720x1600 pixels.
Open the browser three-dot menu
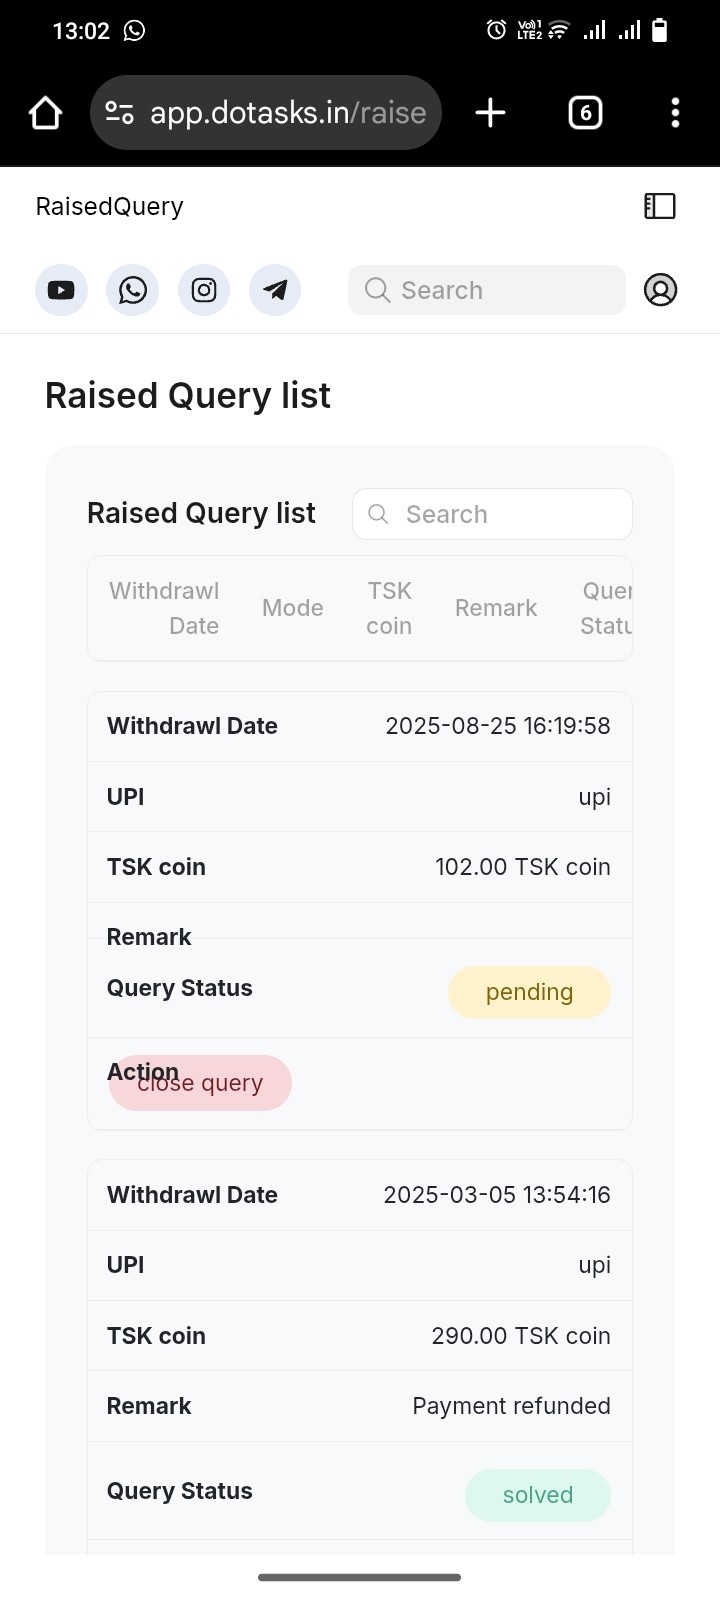(x=676, y=113)
